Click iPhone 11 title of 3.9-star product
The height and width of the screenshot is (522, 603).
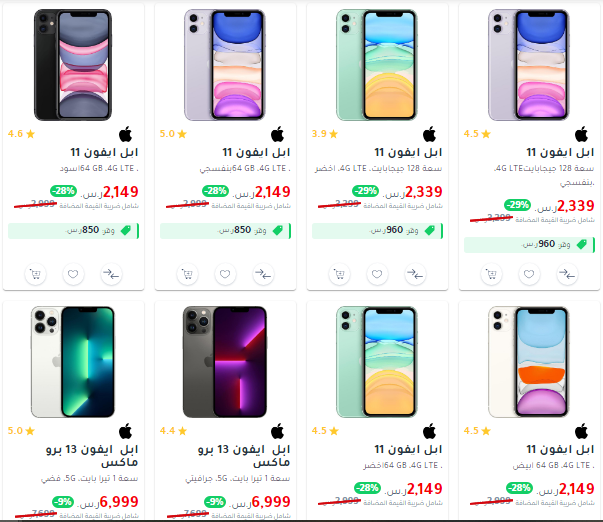[x=408, y=152]
